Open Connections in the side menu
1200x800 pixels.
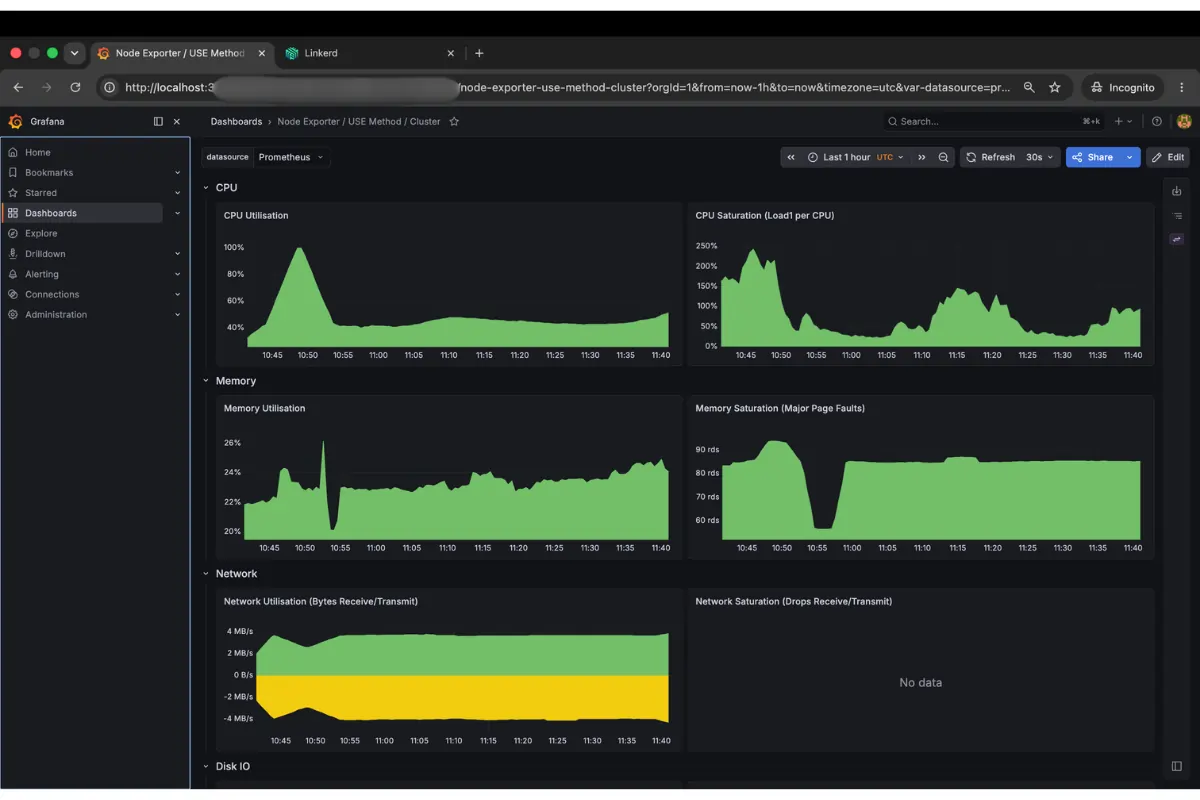(52, 294)
